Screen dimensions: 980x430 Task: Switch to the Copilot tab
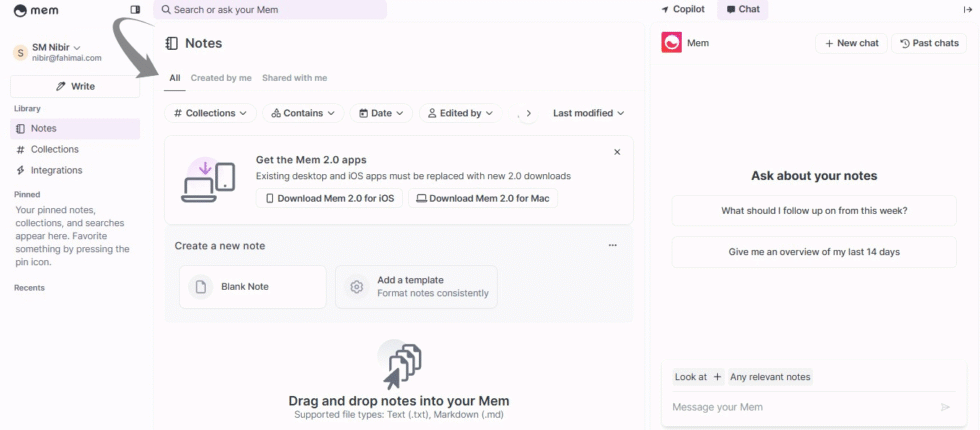(x=683, y=9)
